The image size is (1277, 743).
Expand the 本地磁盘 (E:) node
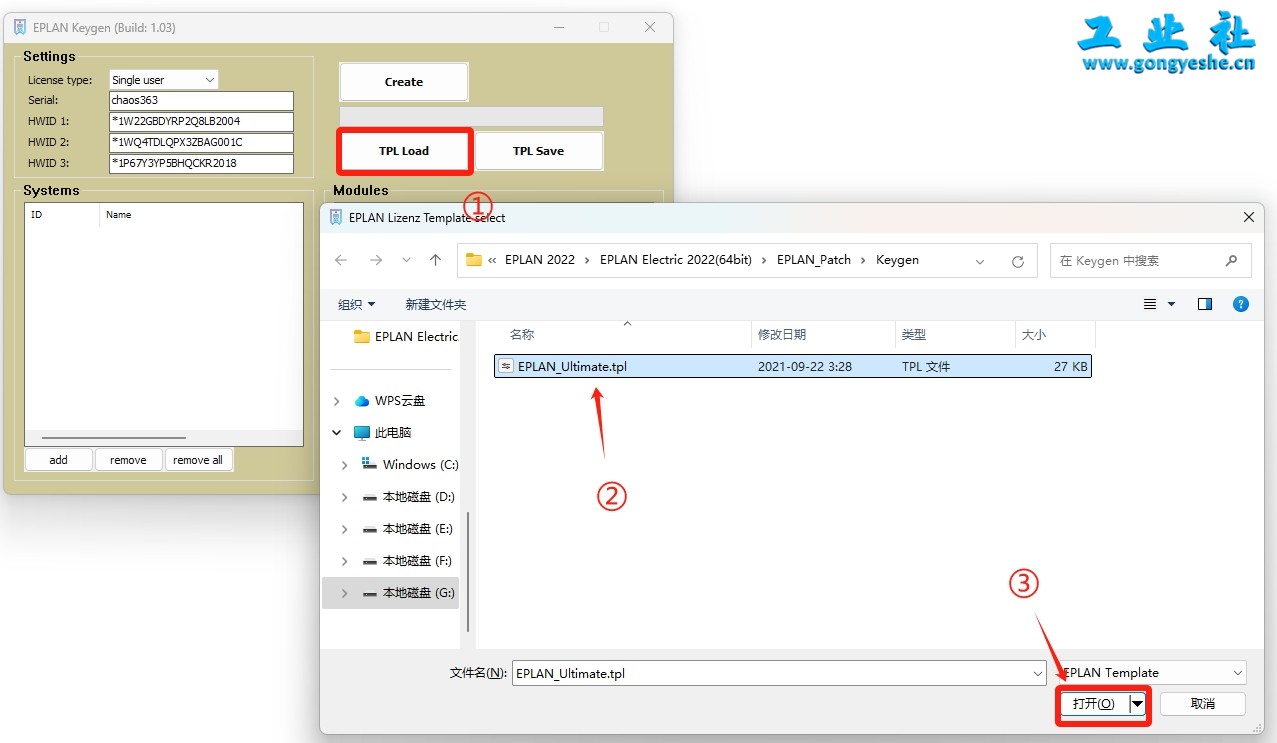tap(345, 529)
